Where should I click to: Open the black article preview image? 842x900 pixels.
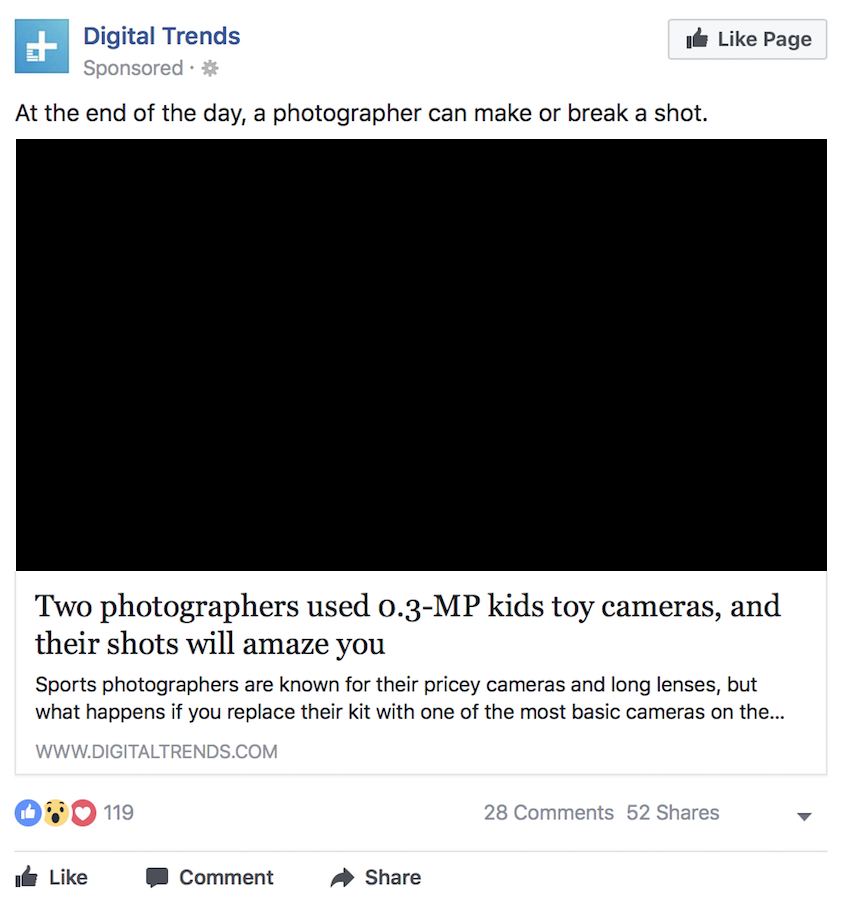(x=421, y=355)
